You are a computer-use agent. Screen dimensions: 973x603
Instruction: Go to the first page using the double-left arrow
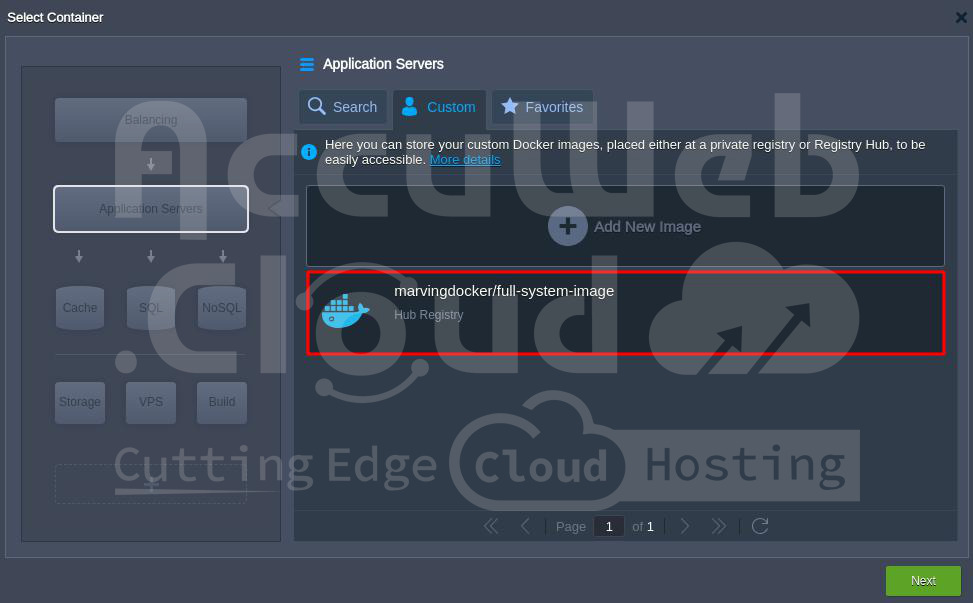(491, 526)
